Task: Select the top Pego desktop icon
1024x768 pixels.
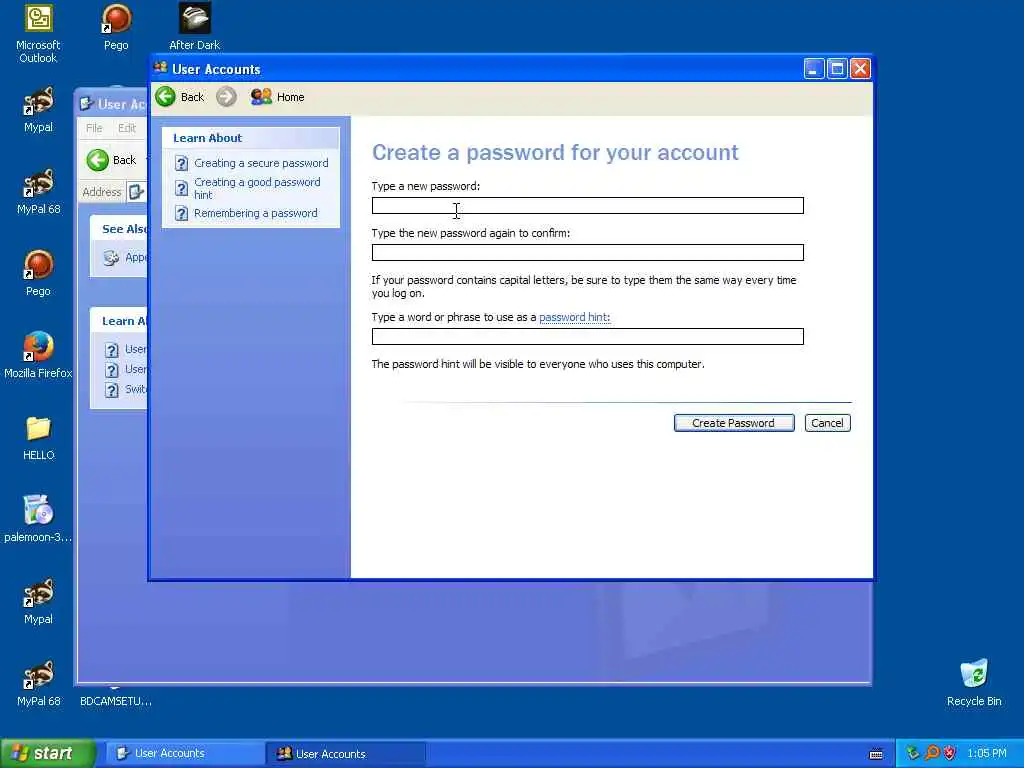Action: pos(116,28)
